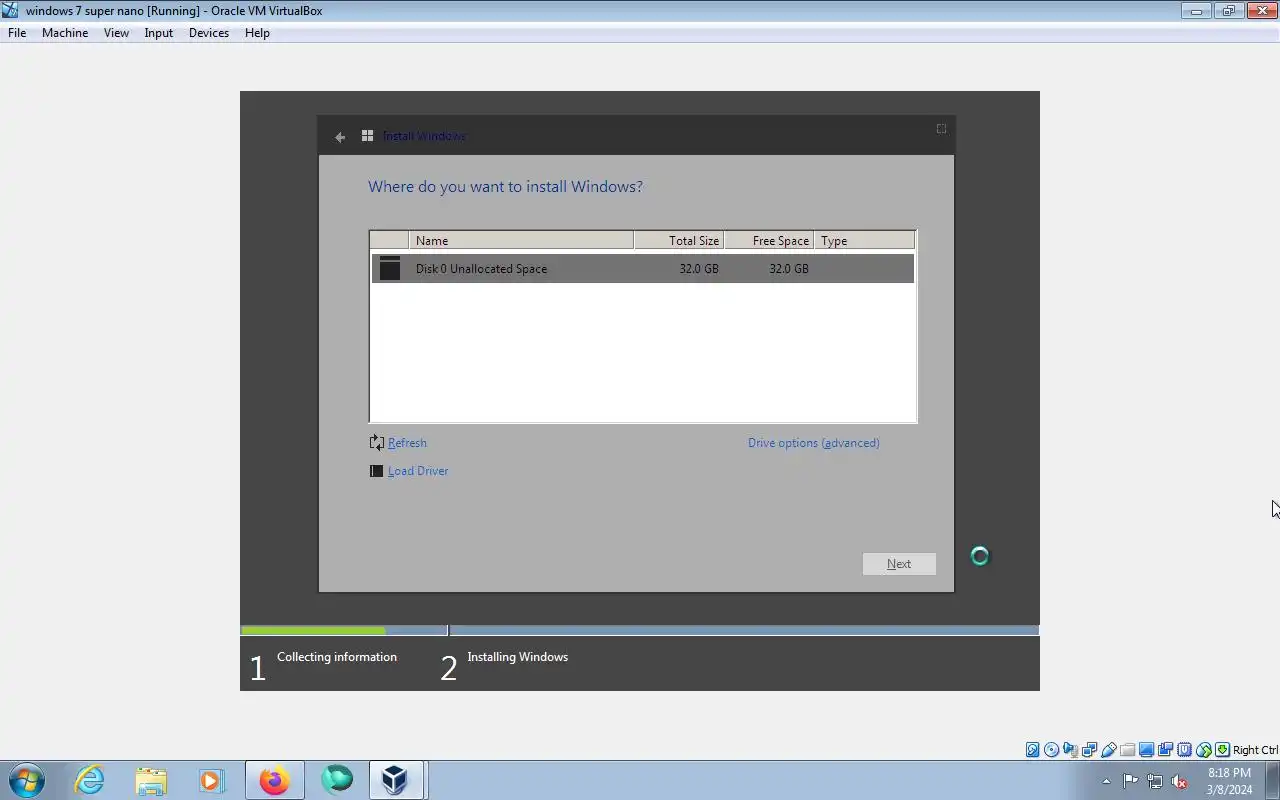Sort by the Type column header
Image resolution: width=1280 pixels, height=800 pixels.
(x=864, y=241)
